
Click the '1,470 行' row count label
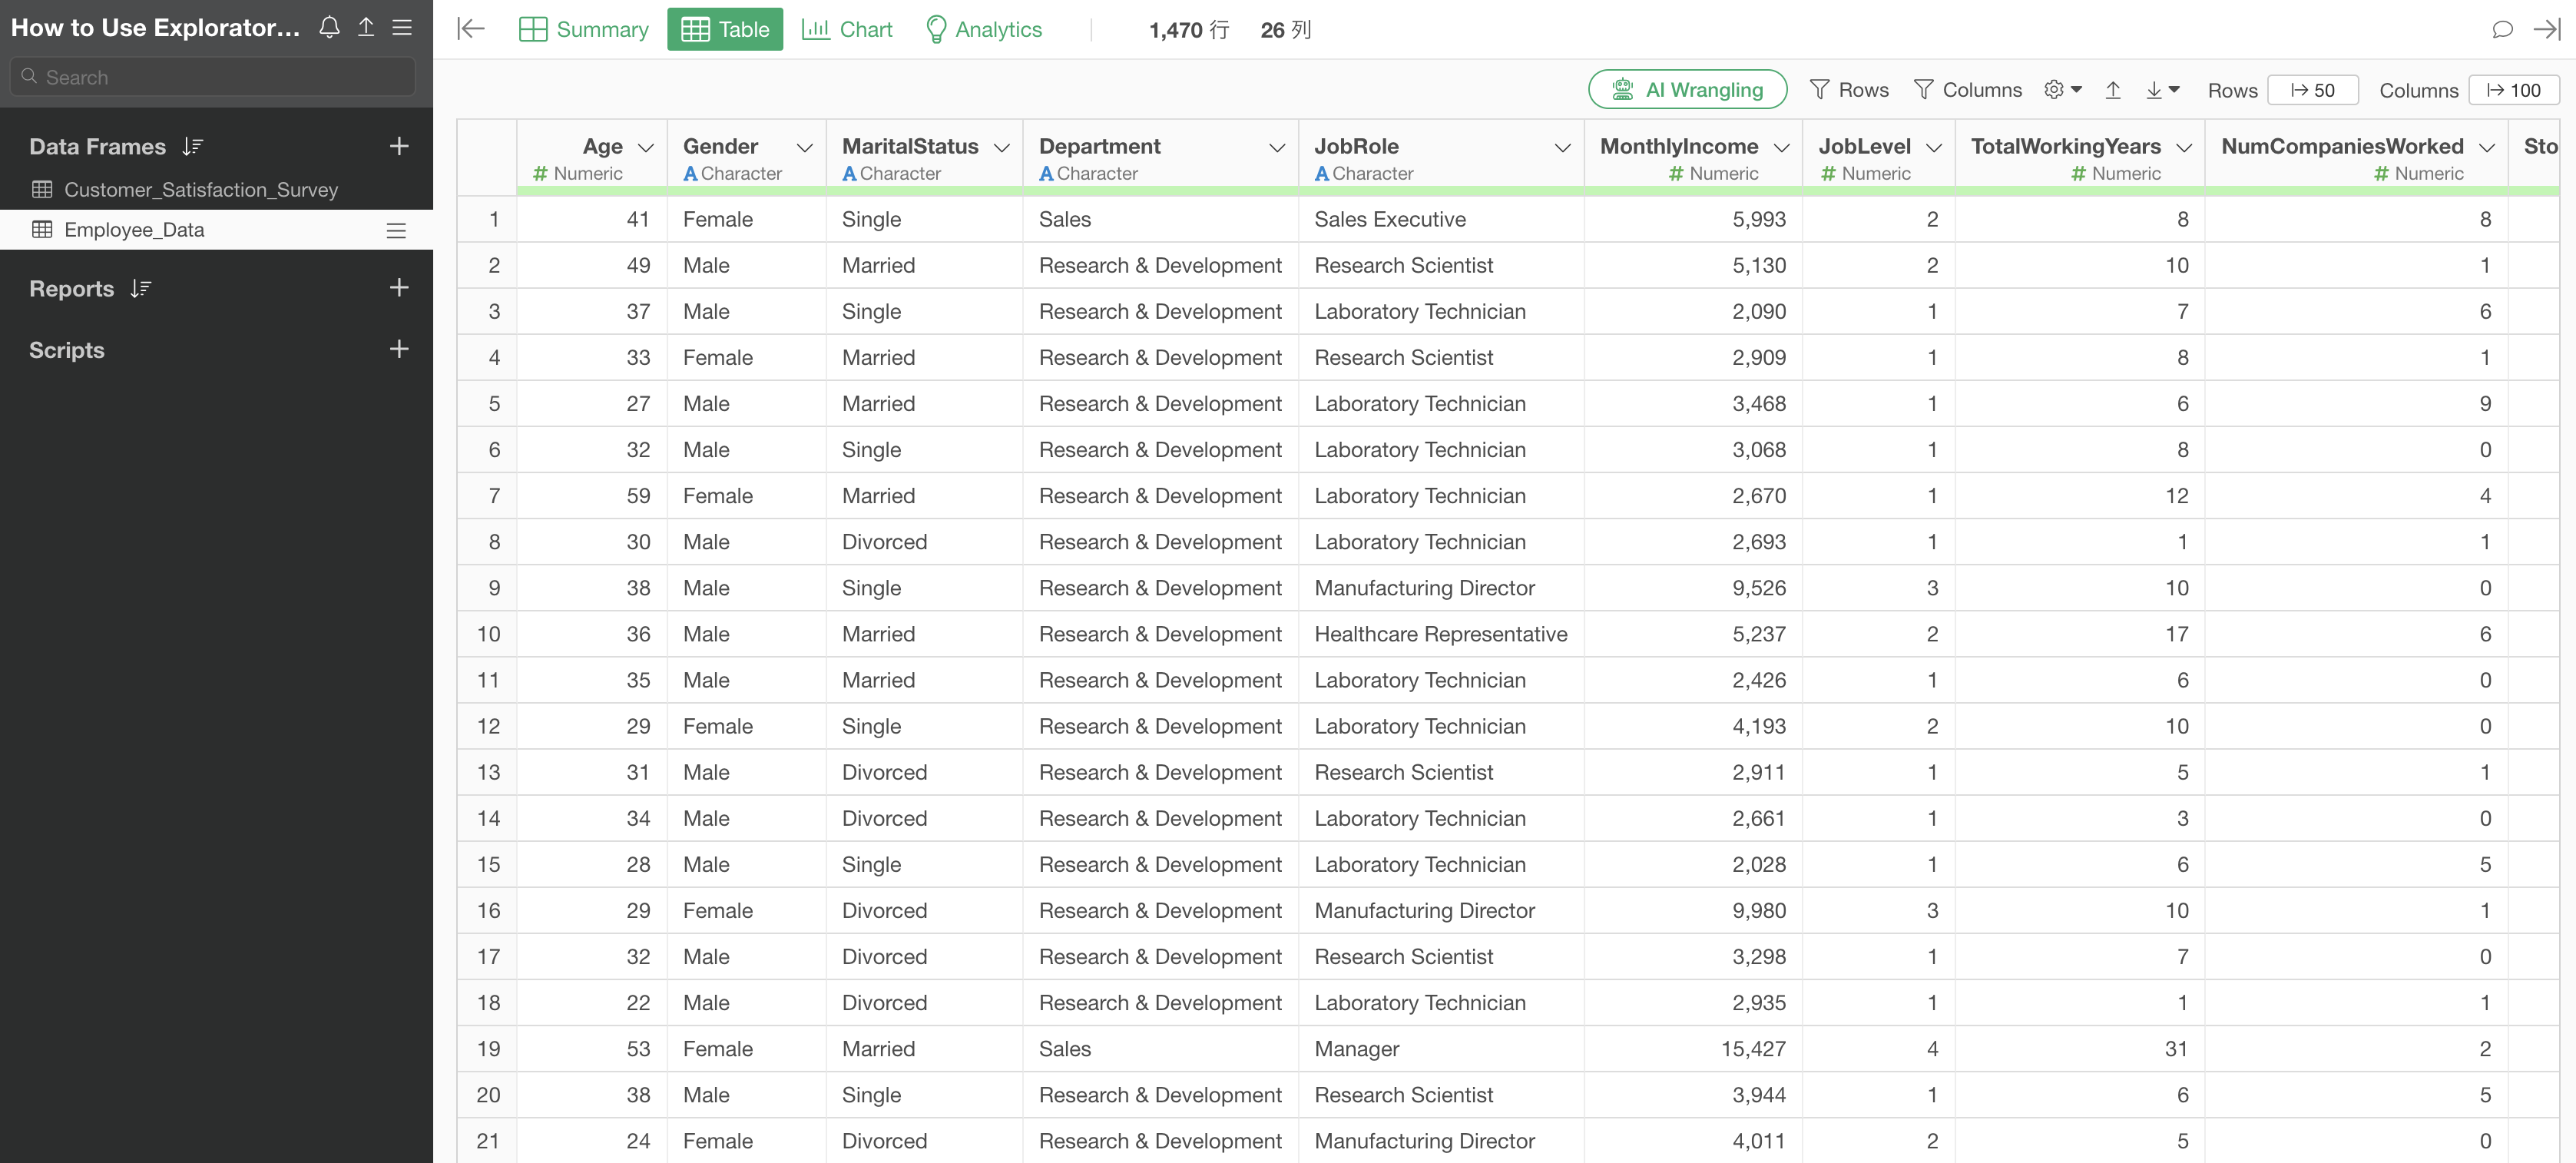pyautogui.click(x=1189, y=30)
